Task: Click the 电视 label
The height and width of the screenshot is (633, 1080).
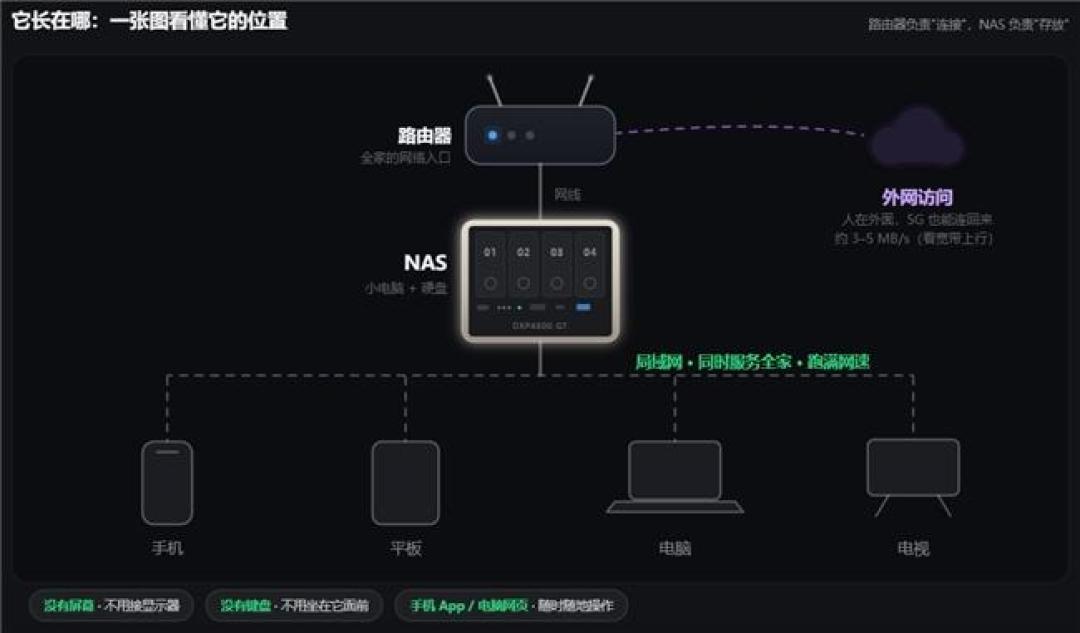Action: point(913,548)
